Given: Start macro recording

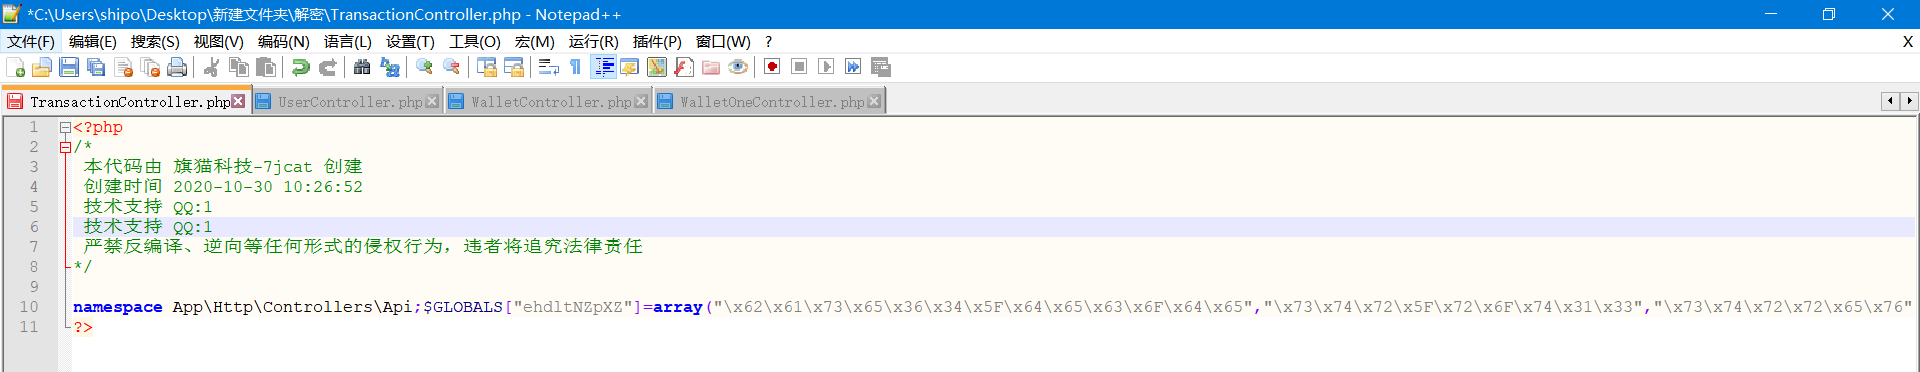Looking at the screenshot, I should tap(772, 67).
